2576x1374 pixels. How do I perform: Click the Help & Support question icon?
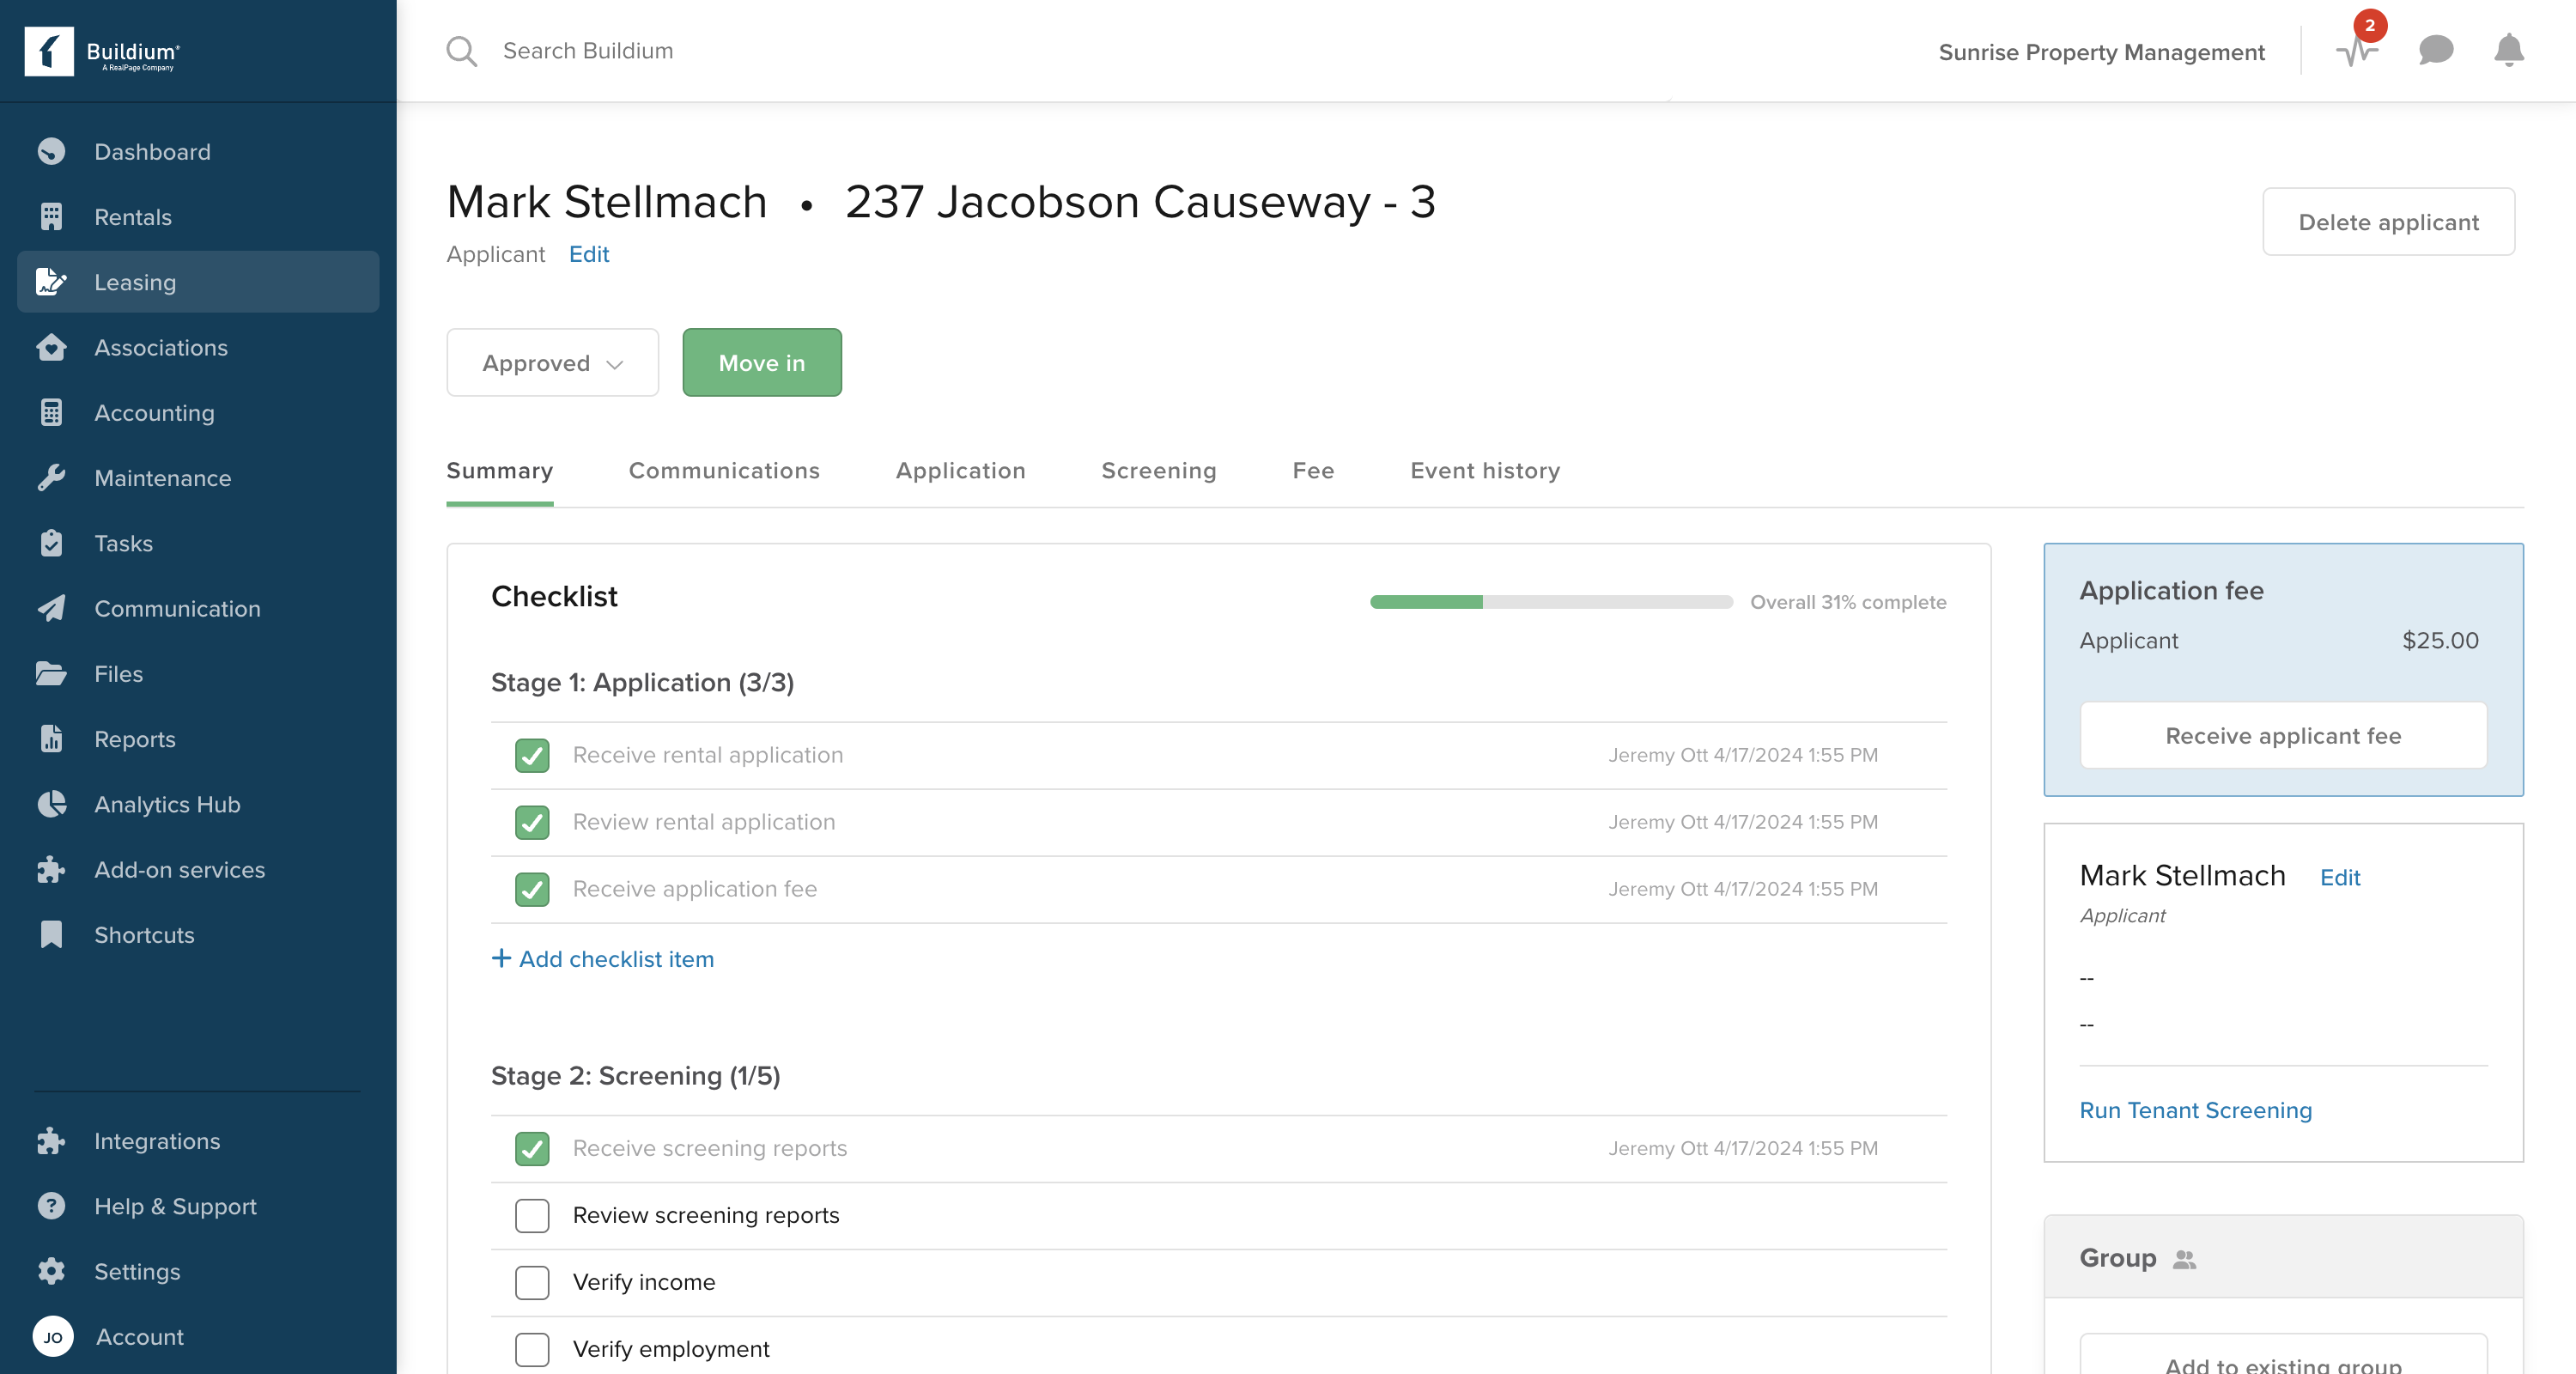(x=51, y=1206)
